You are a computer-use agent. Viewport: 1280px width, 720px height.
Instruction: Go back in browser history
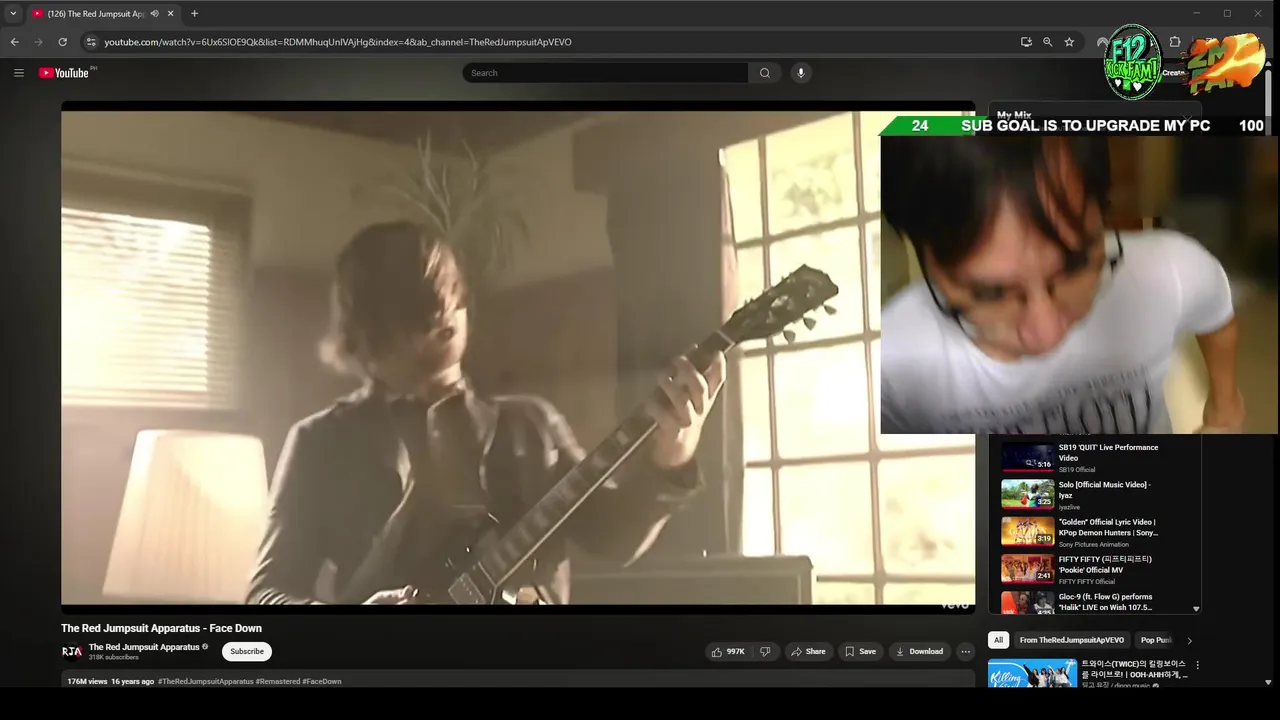click(14, 42)
